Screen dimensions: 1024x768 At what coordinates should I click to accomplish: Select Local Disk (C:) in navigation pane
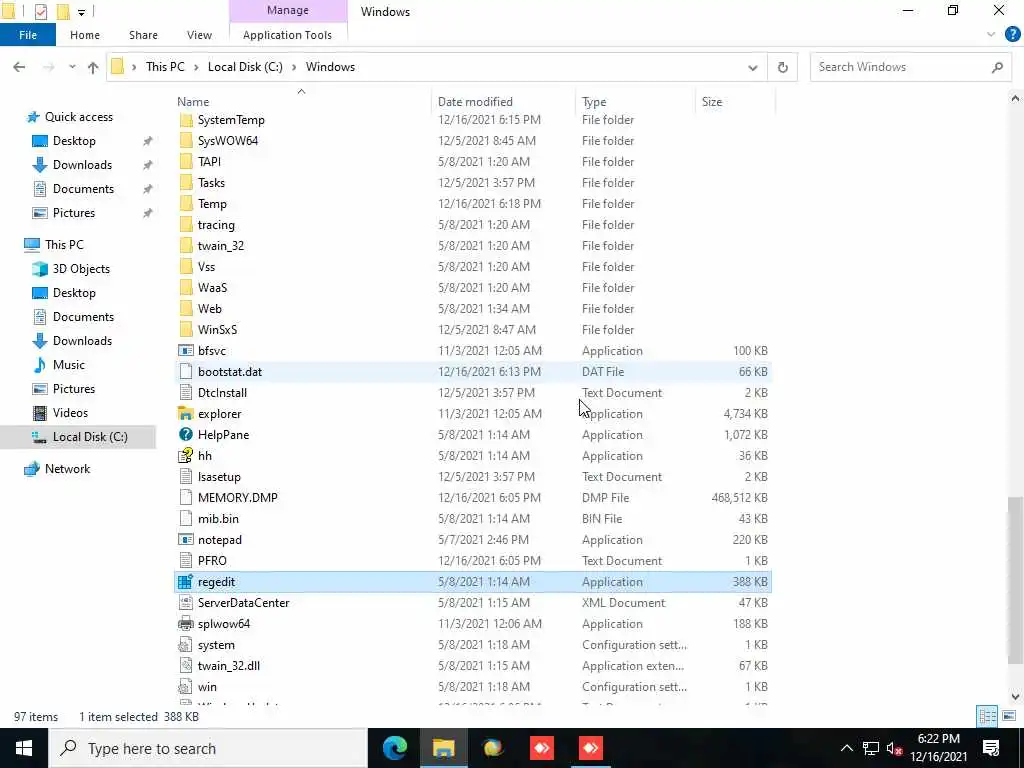coord(90,437)
